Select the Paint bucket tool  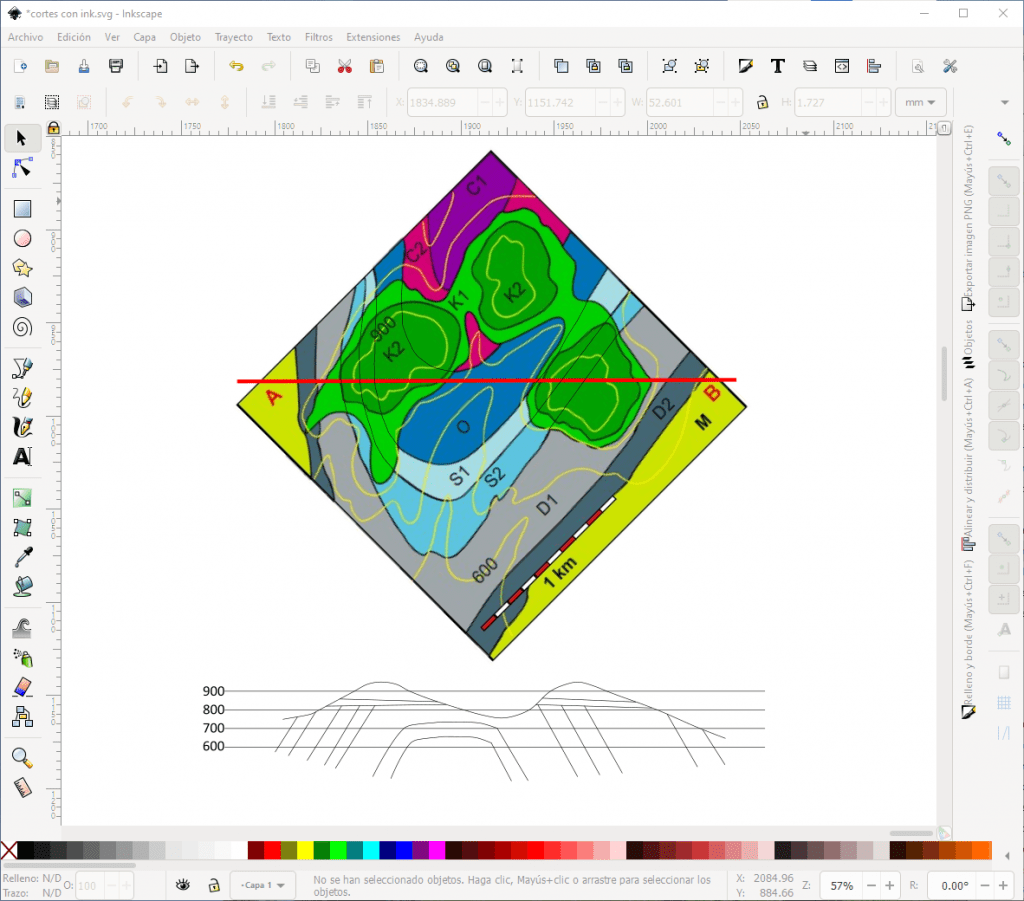pos(22,586)
